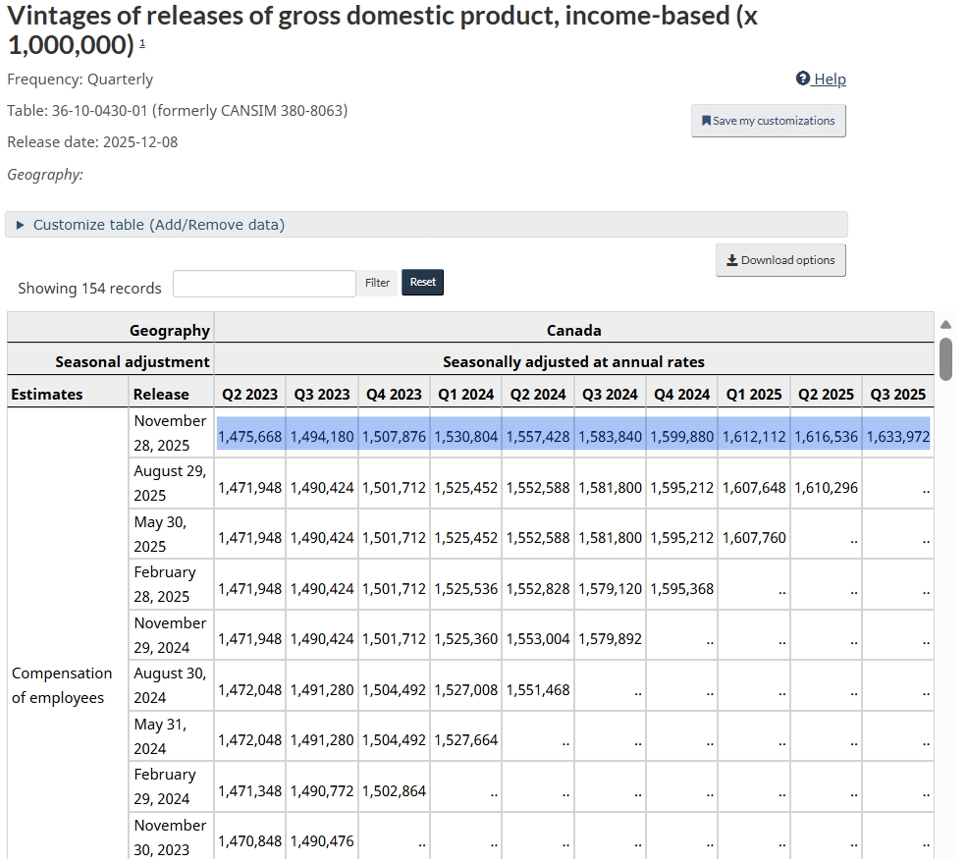957x859 pixels.
Task: Select the November 28, 2025 release cell
Action: point(169,432)
